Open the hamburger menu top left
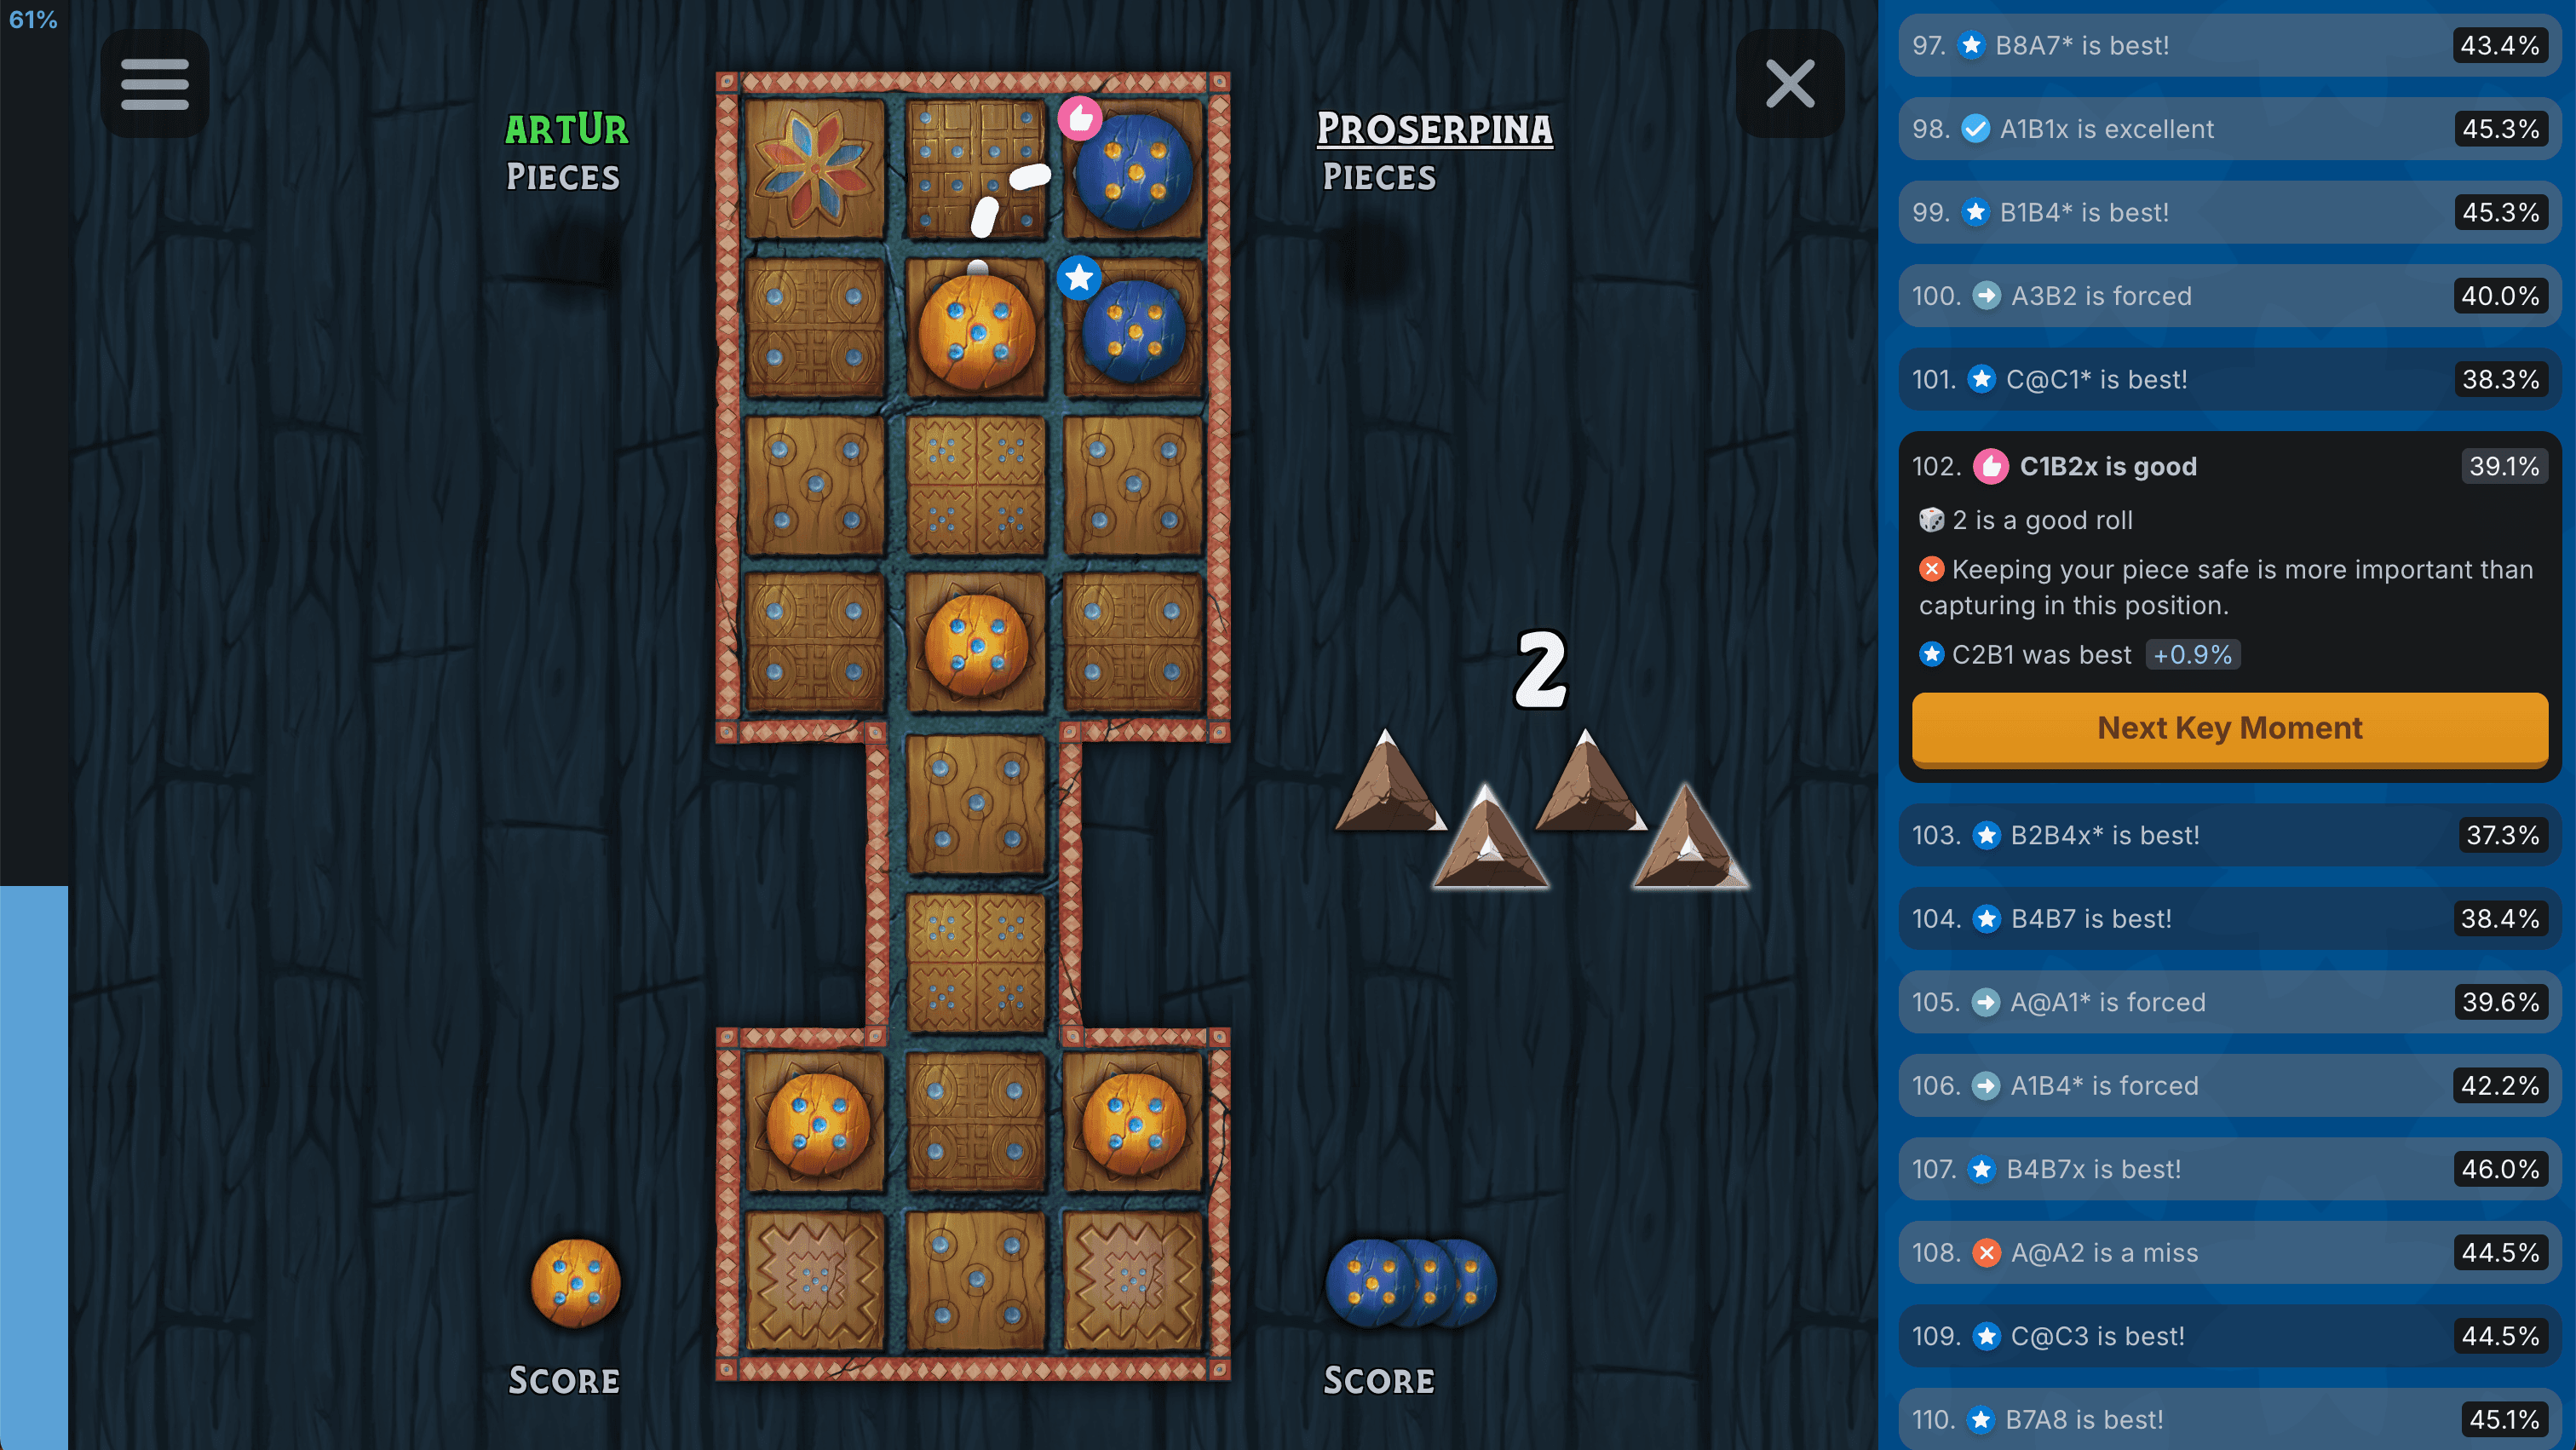 point(158,83)
